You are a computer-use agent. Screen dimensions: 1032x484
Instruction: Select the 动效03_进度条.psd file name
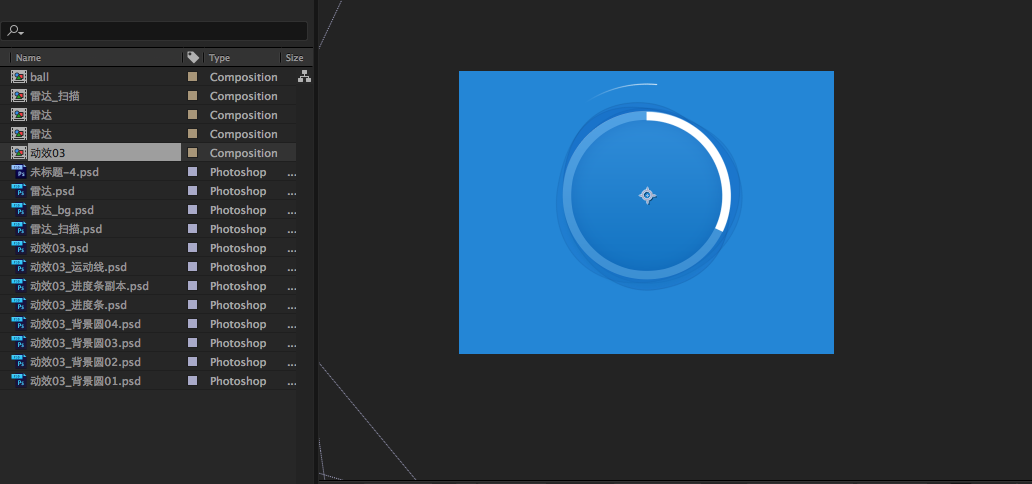[78, 305]
